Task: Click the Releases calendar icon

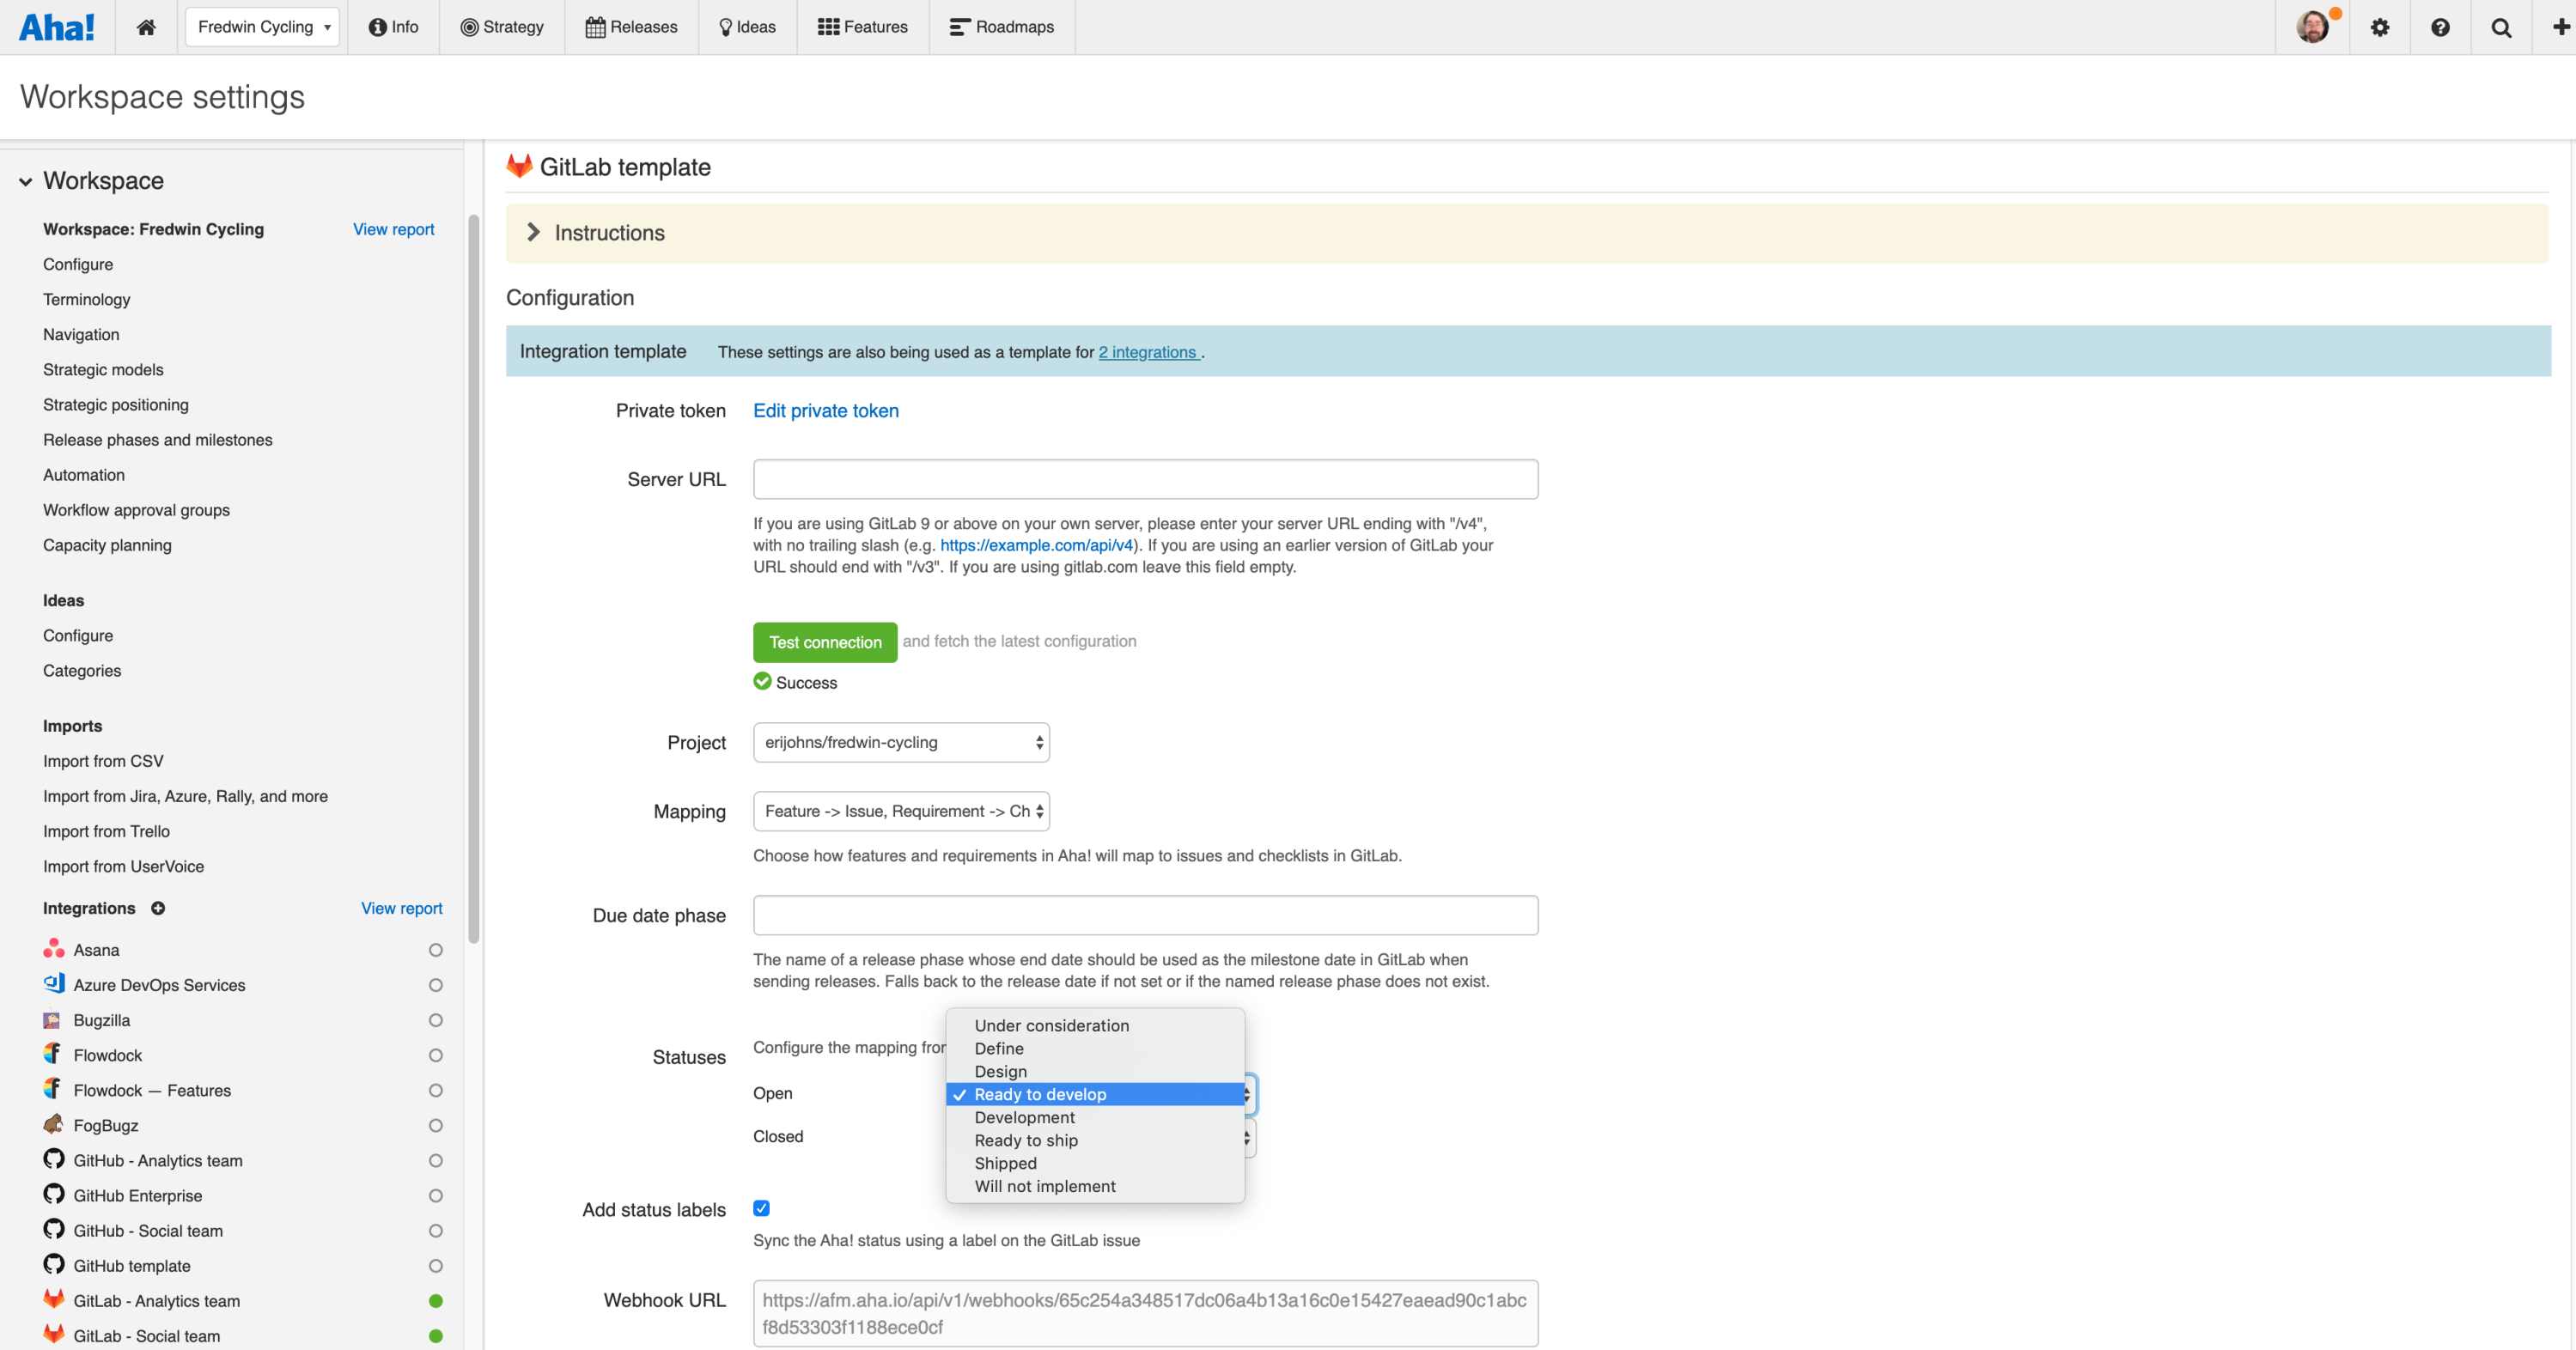Action: coord(594,26)
